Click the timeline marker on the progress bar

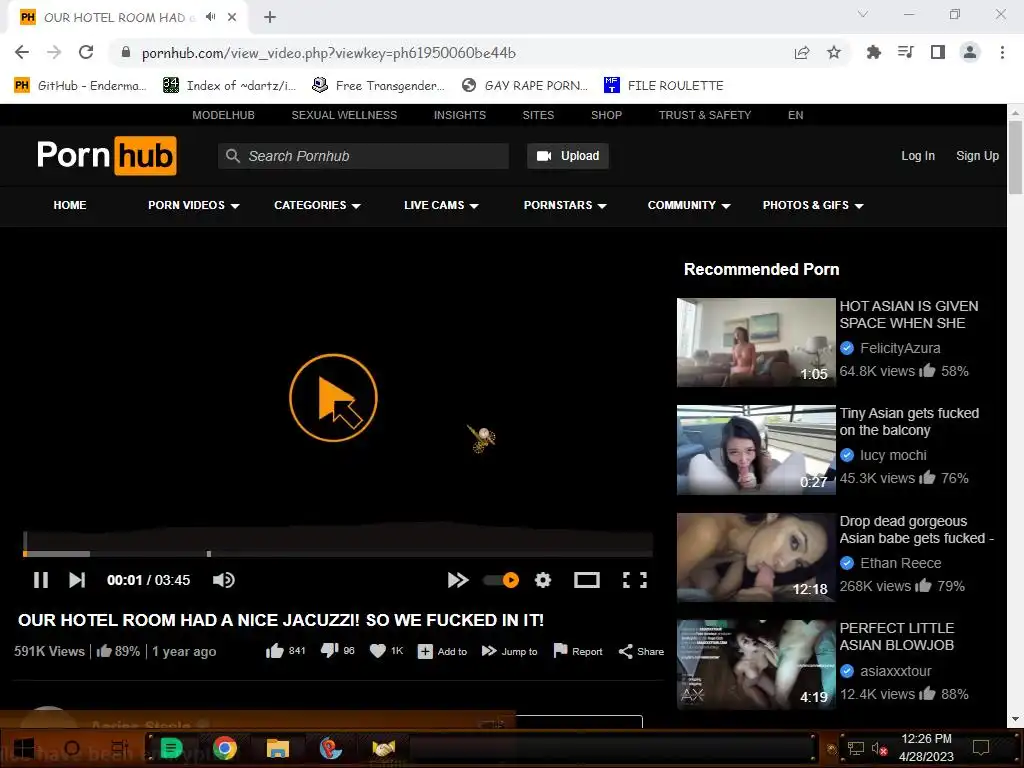point(209,554)
